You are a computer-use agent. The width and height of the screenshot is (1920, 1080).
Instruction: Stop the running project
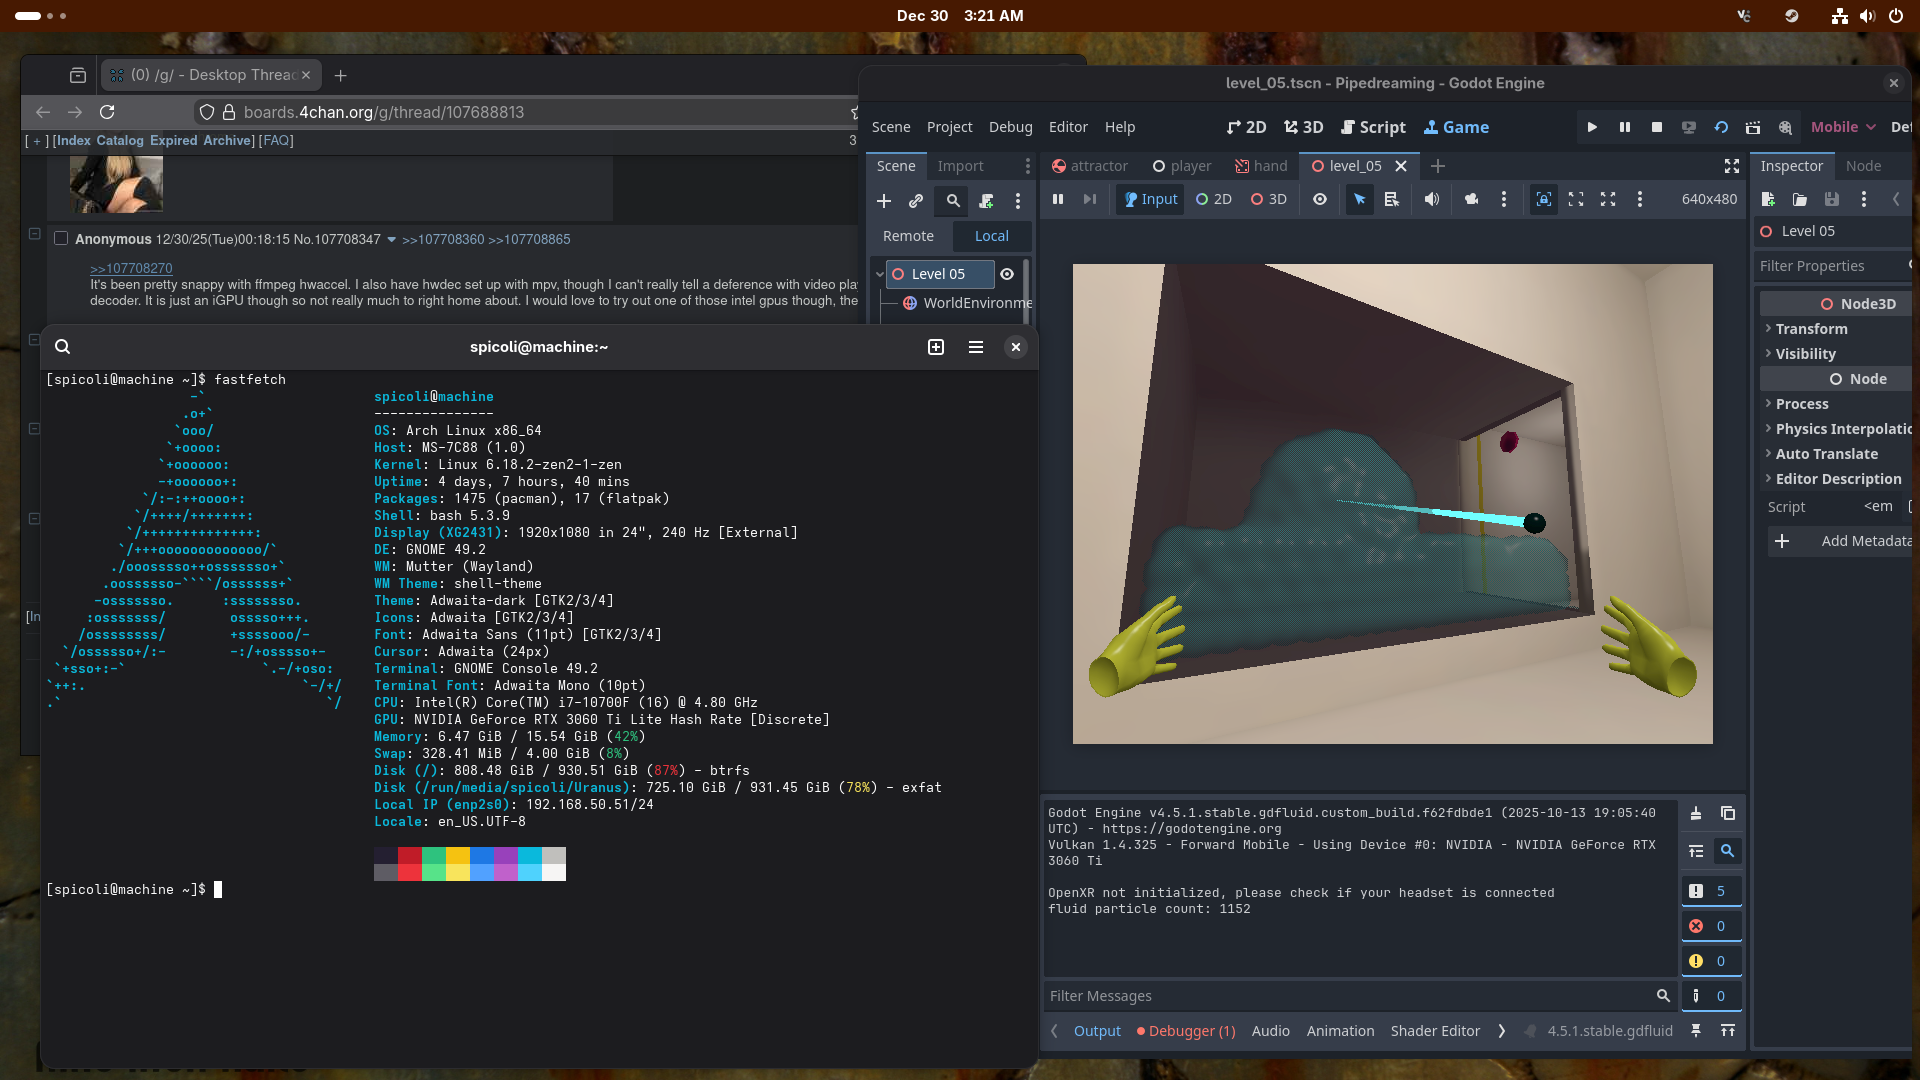(x=1656, y=127)
